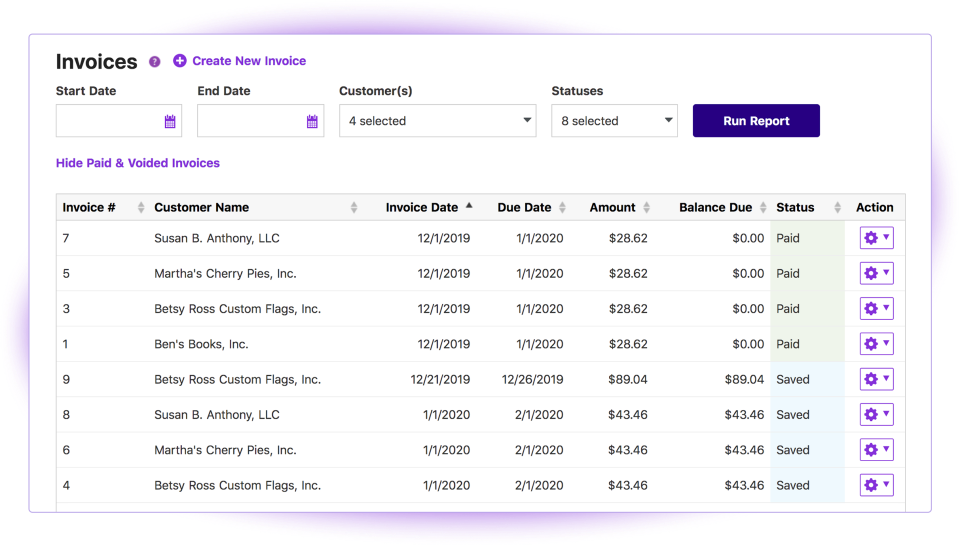Click Betsy Ross Custom Flags in invoice 9 row

(x=238, y=380)
